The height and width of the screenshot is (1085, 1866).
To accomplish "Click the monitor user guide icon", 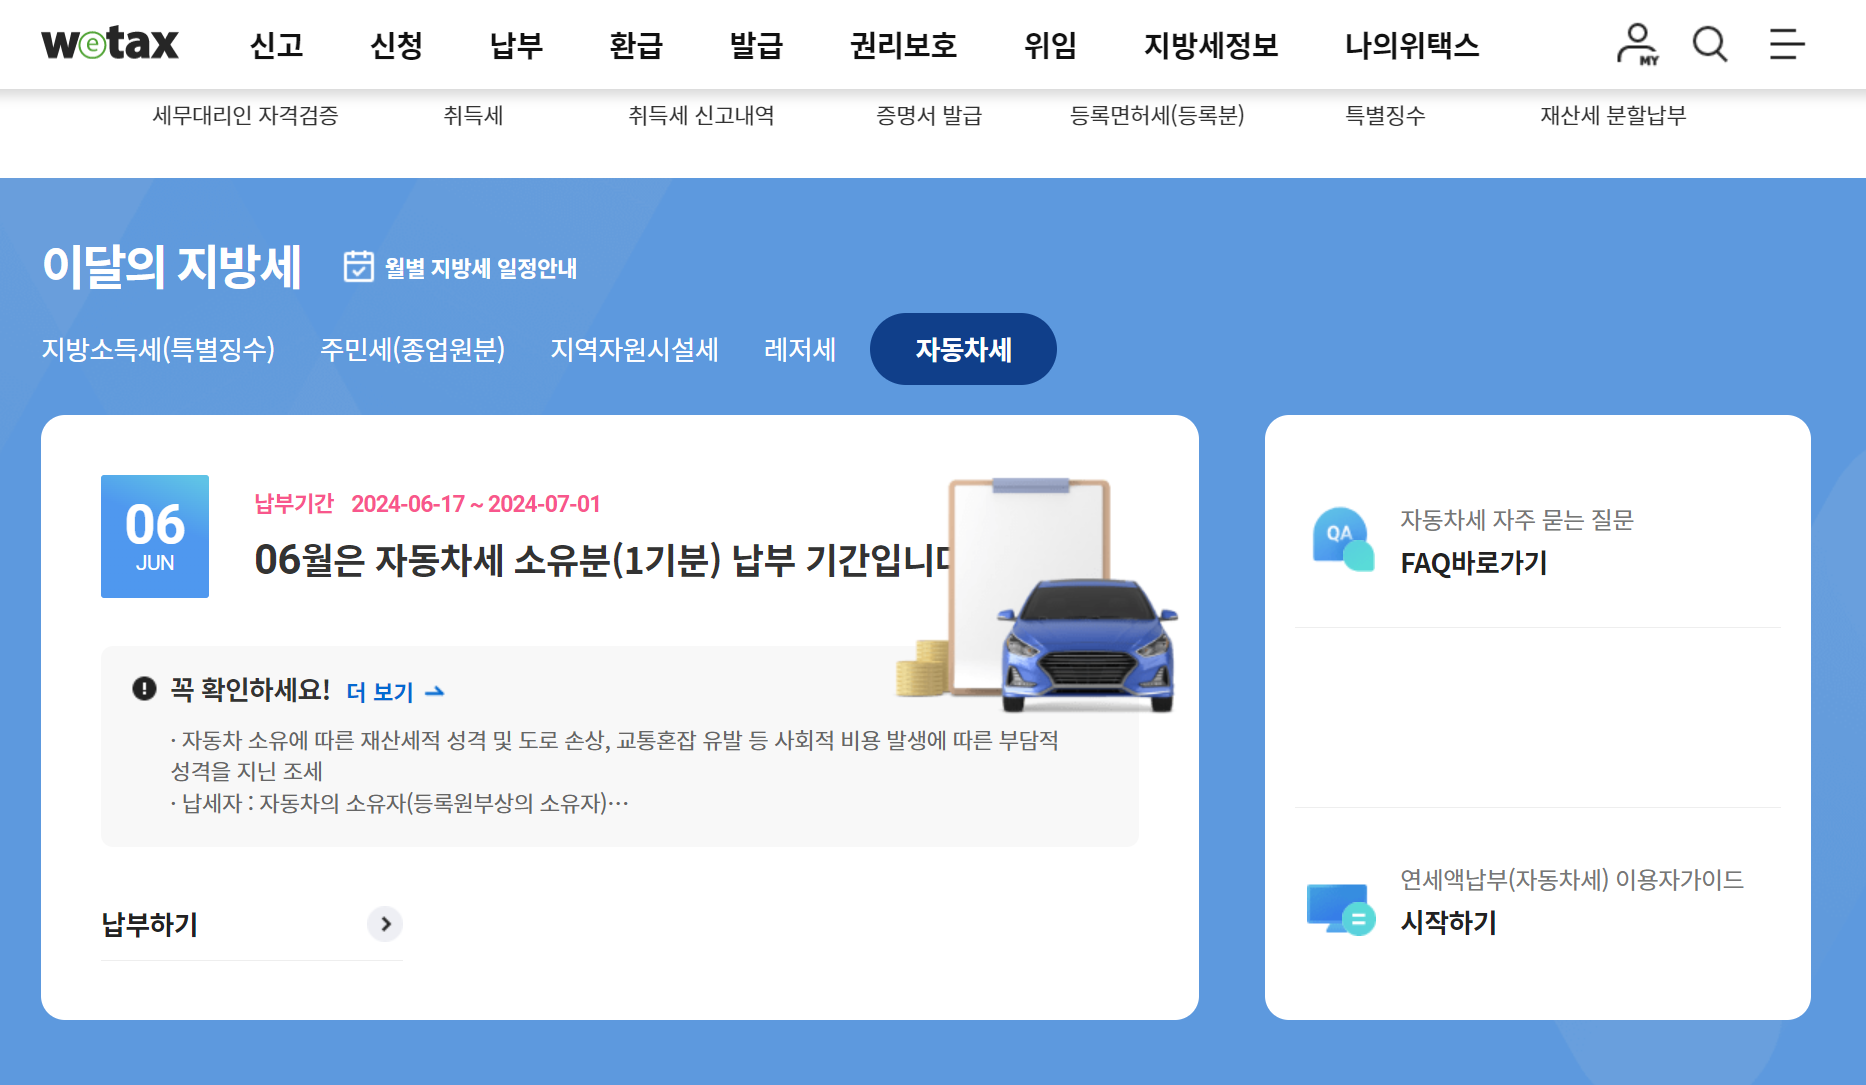I will click(1341, 908).
